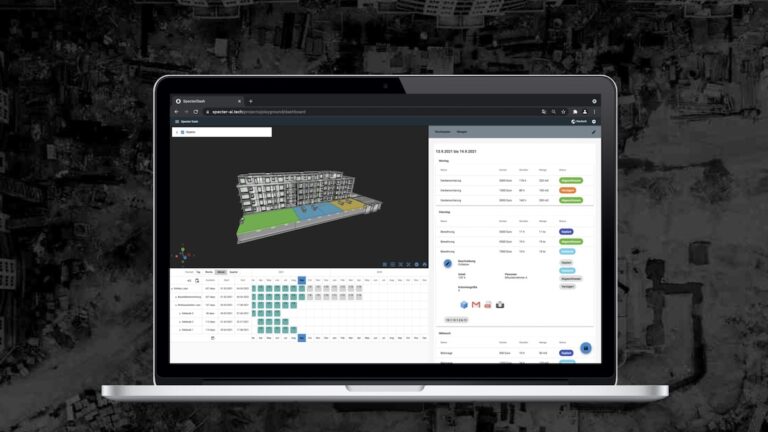Open a new browser tab with plus button

[250, 101]
